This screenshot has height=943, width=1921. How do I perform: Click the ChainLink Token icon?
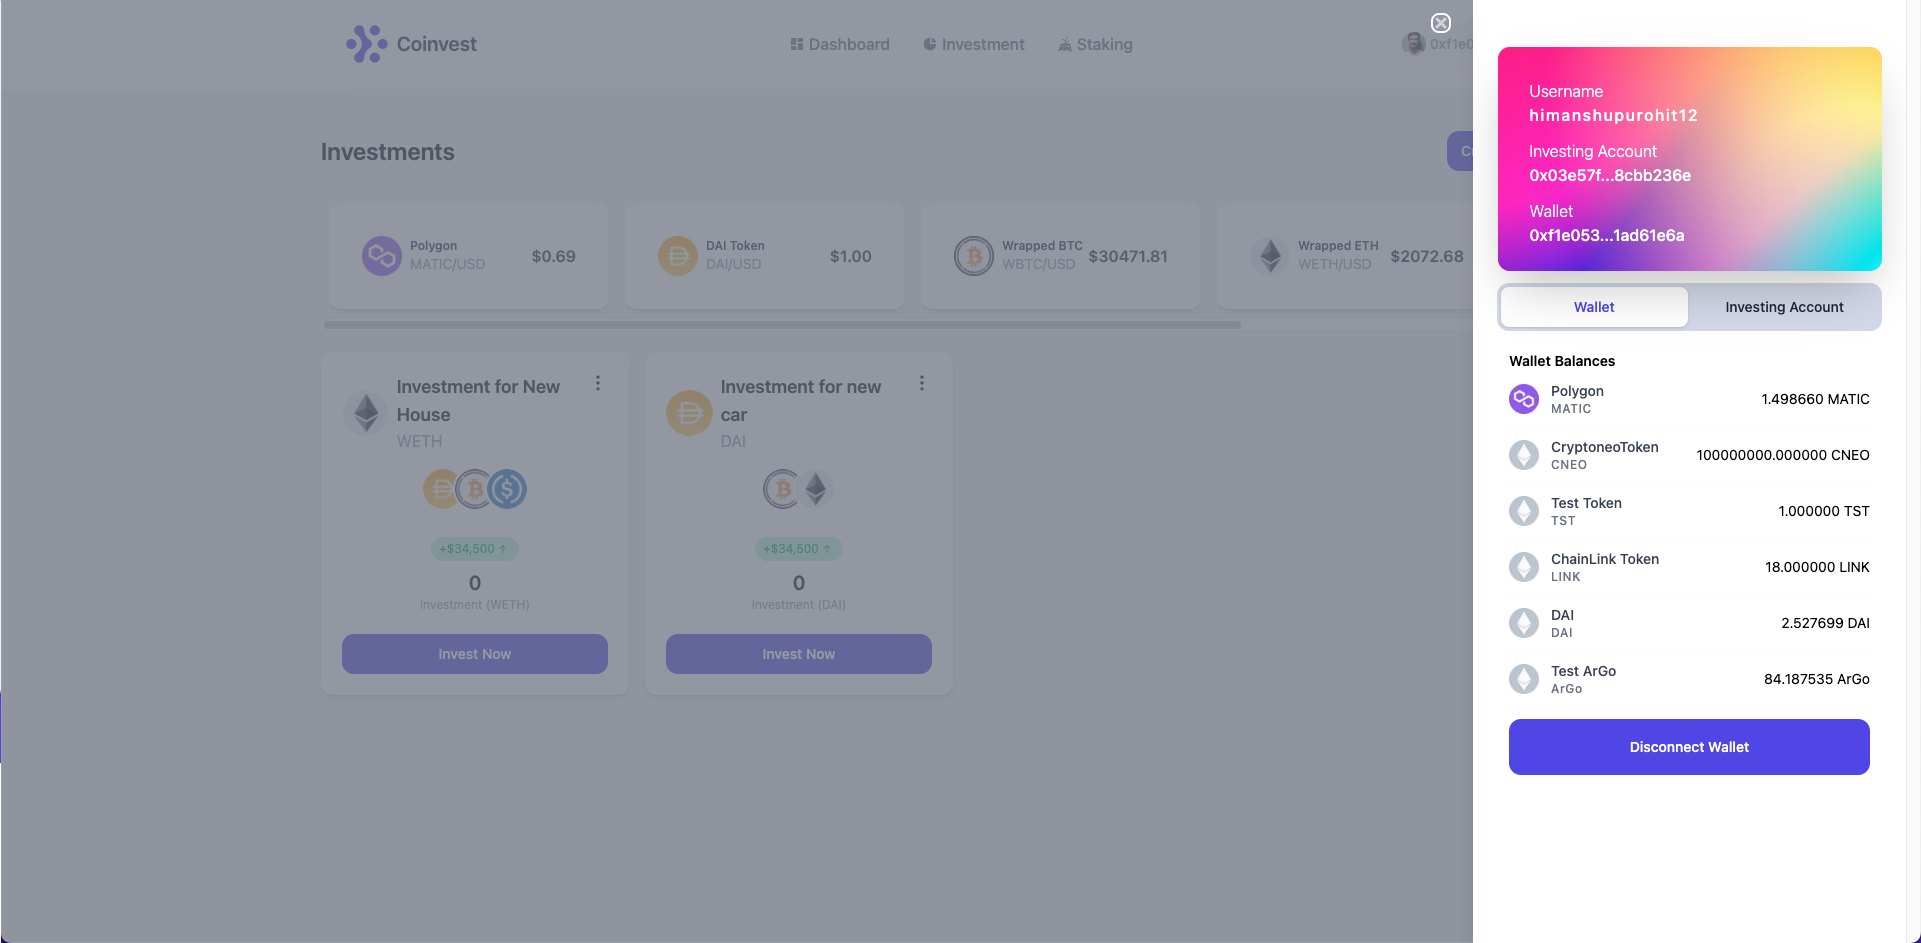(1524, 566)
